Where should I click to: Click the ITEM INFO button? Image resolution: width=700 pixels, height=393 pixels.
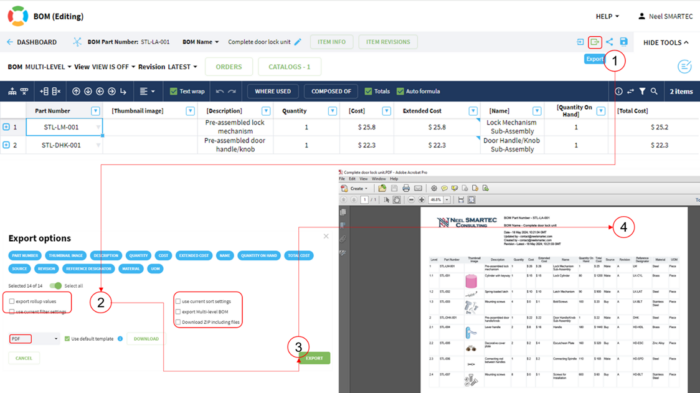tap(332, 42)
